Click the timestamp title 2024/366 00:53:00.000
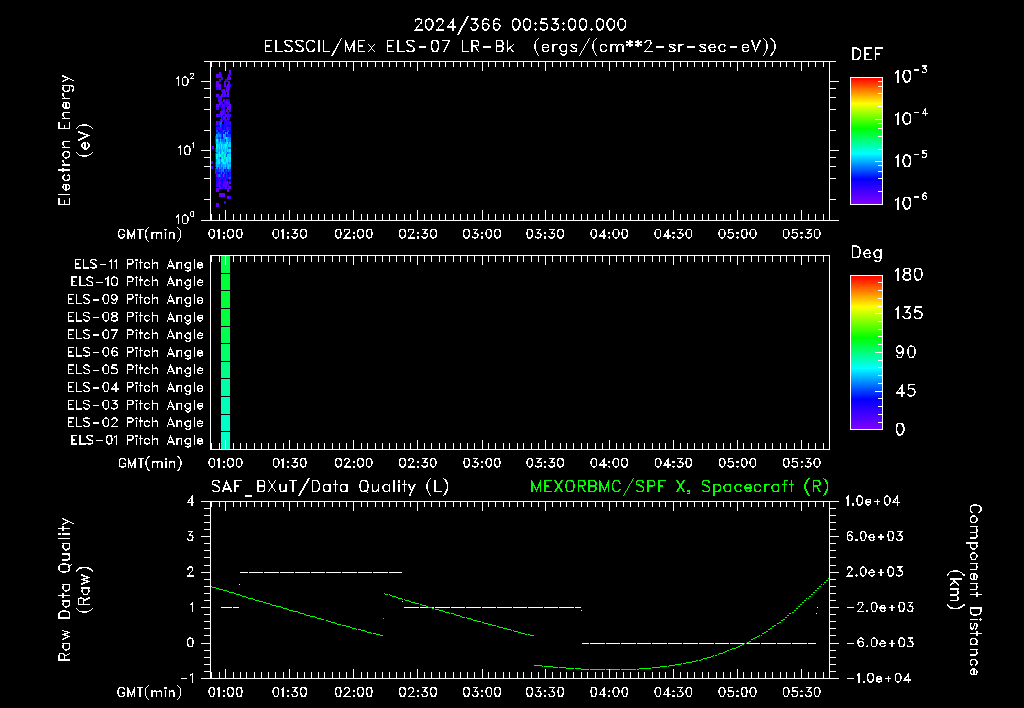 pos(520,25)
